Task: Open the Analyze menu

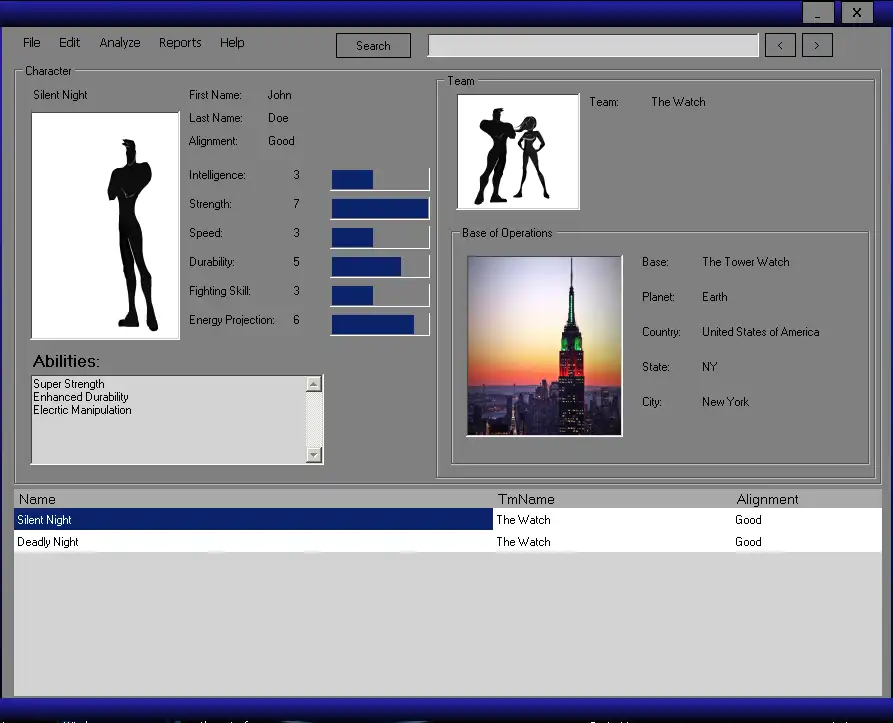Action: click(120, 43)
